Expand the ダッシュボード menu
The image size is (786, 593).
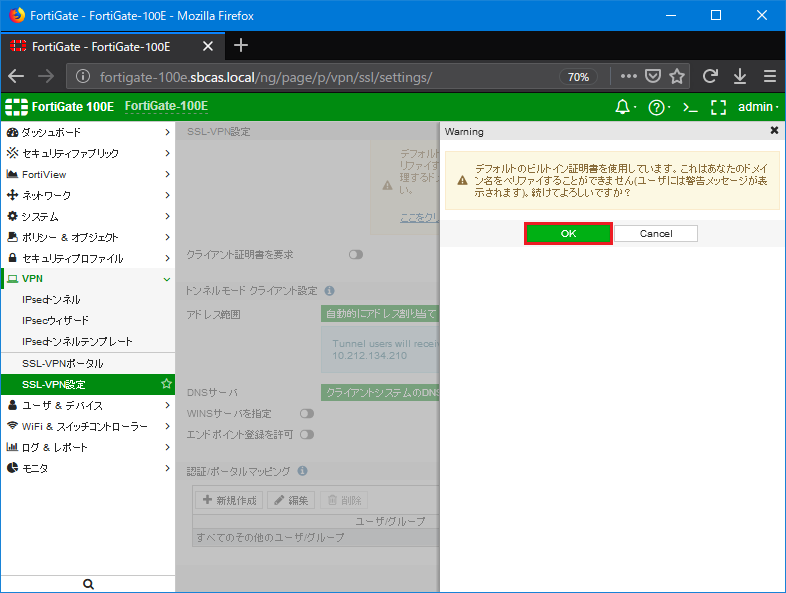(88, 132)
